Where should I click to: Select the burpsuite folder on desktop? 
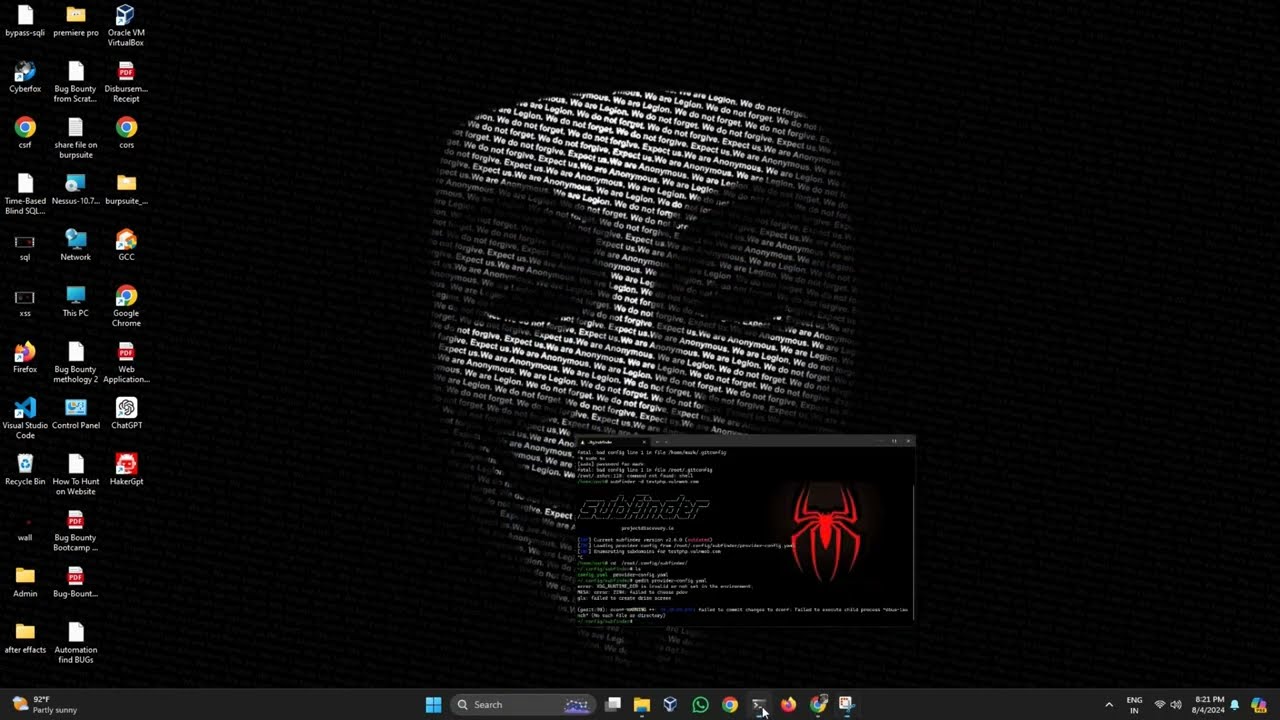point(126,190)
